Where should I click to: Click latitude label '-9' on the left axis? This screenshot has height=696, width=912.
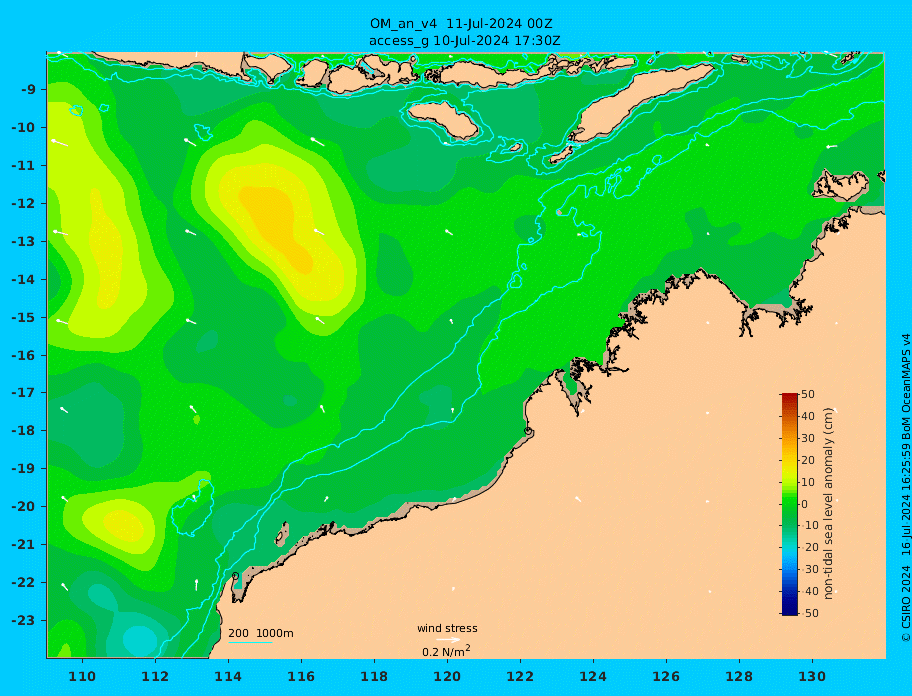pyautogui.click(x=28, y=90)
